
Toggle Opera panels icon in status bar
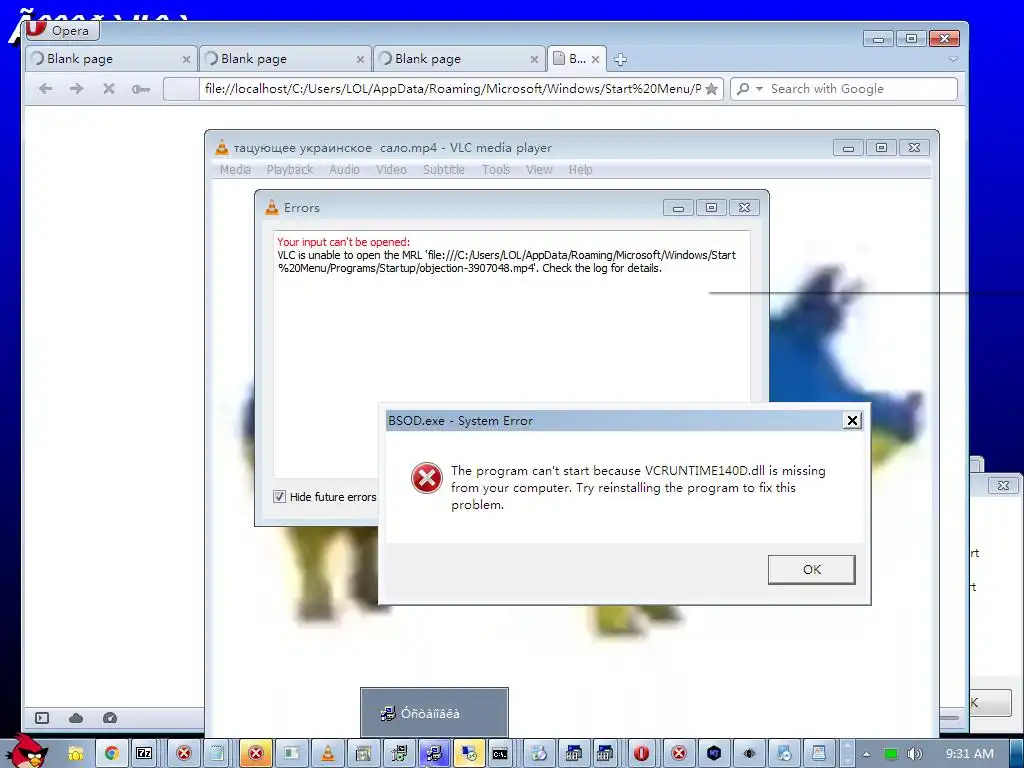(42, 718)
